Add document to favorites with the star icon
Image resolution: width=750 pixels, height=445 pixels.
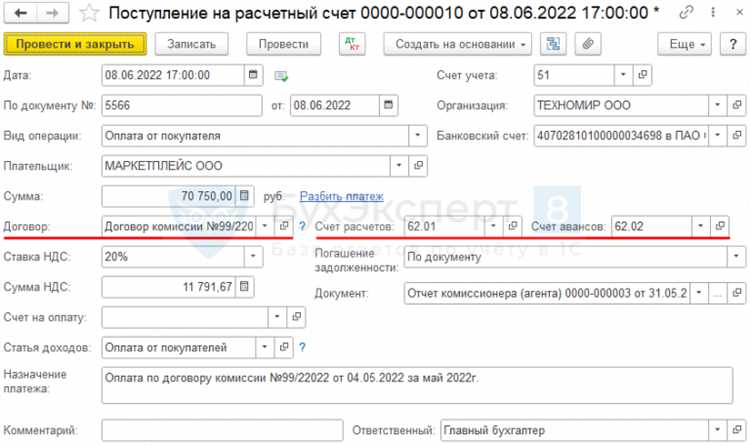pos(88,13)
